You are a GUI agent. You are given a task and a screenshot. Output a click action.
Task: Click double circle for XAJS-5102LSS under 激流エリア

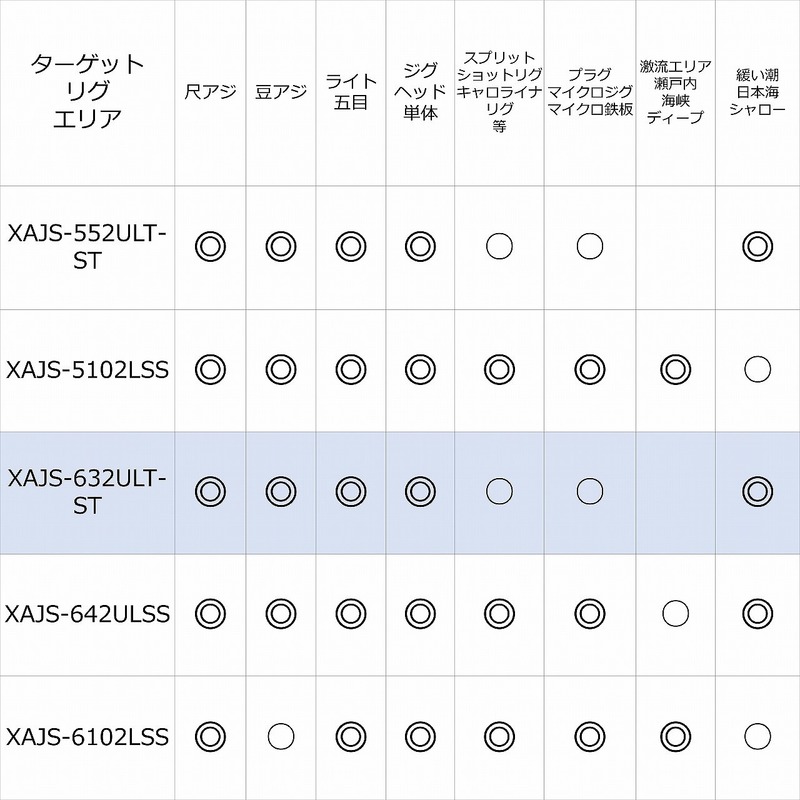tap(672, 368)
